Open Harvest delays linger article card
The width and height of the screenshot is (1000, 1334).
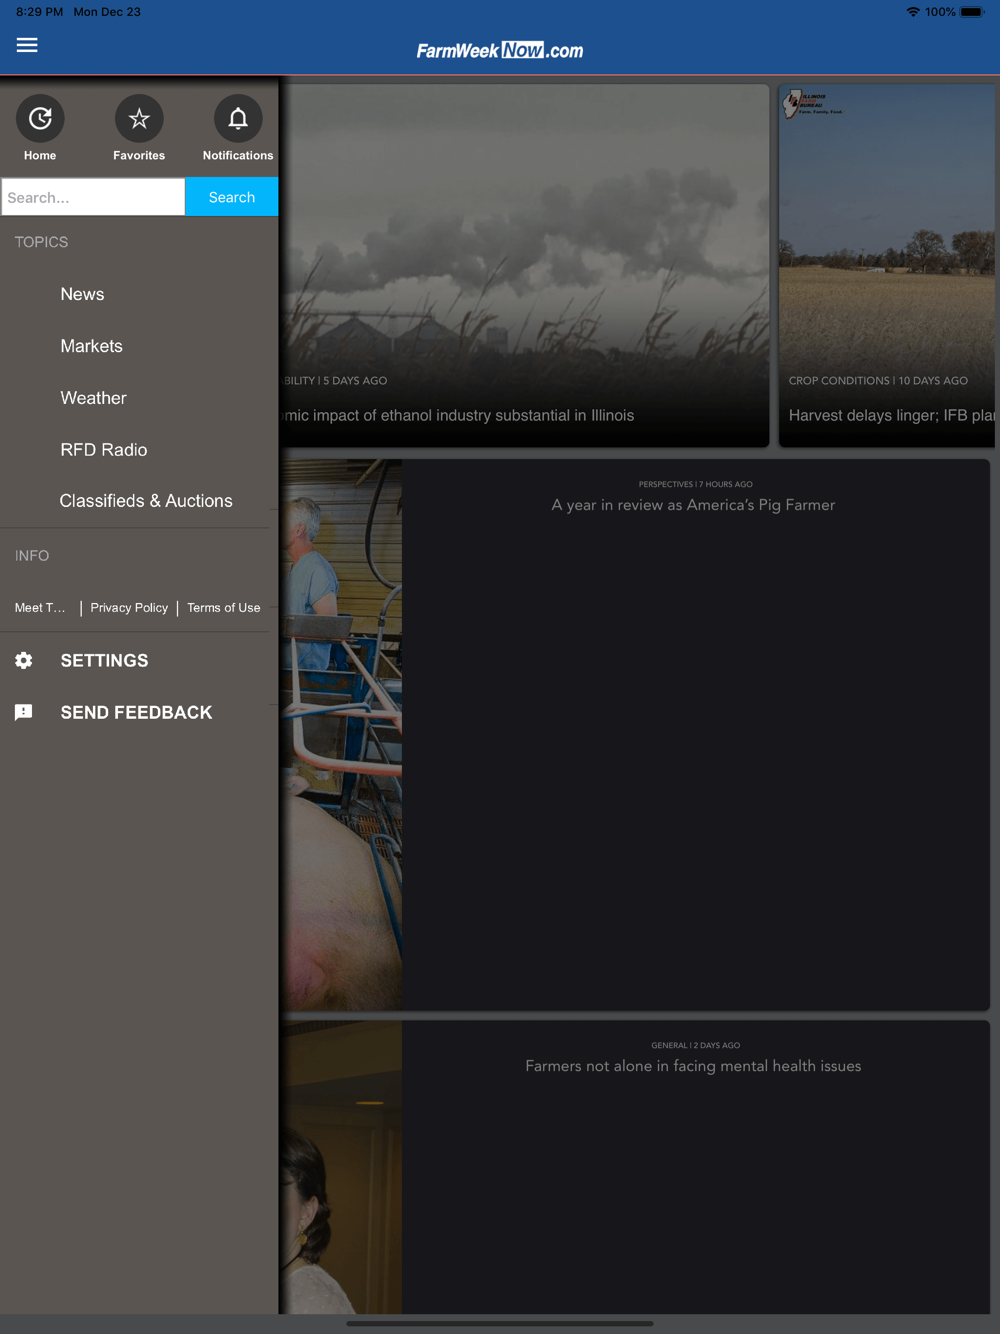tap(889, 265)
